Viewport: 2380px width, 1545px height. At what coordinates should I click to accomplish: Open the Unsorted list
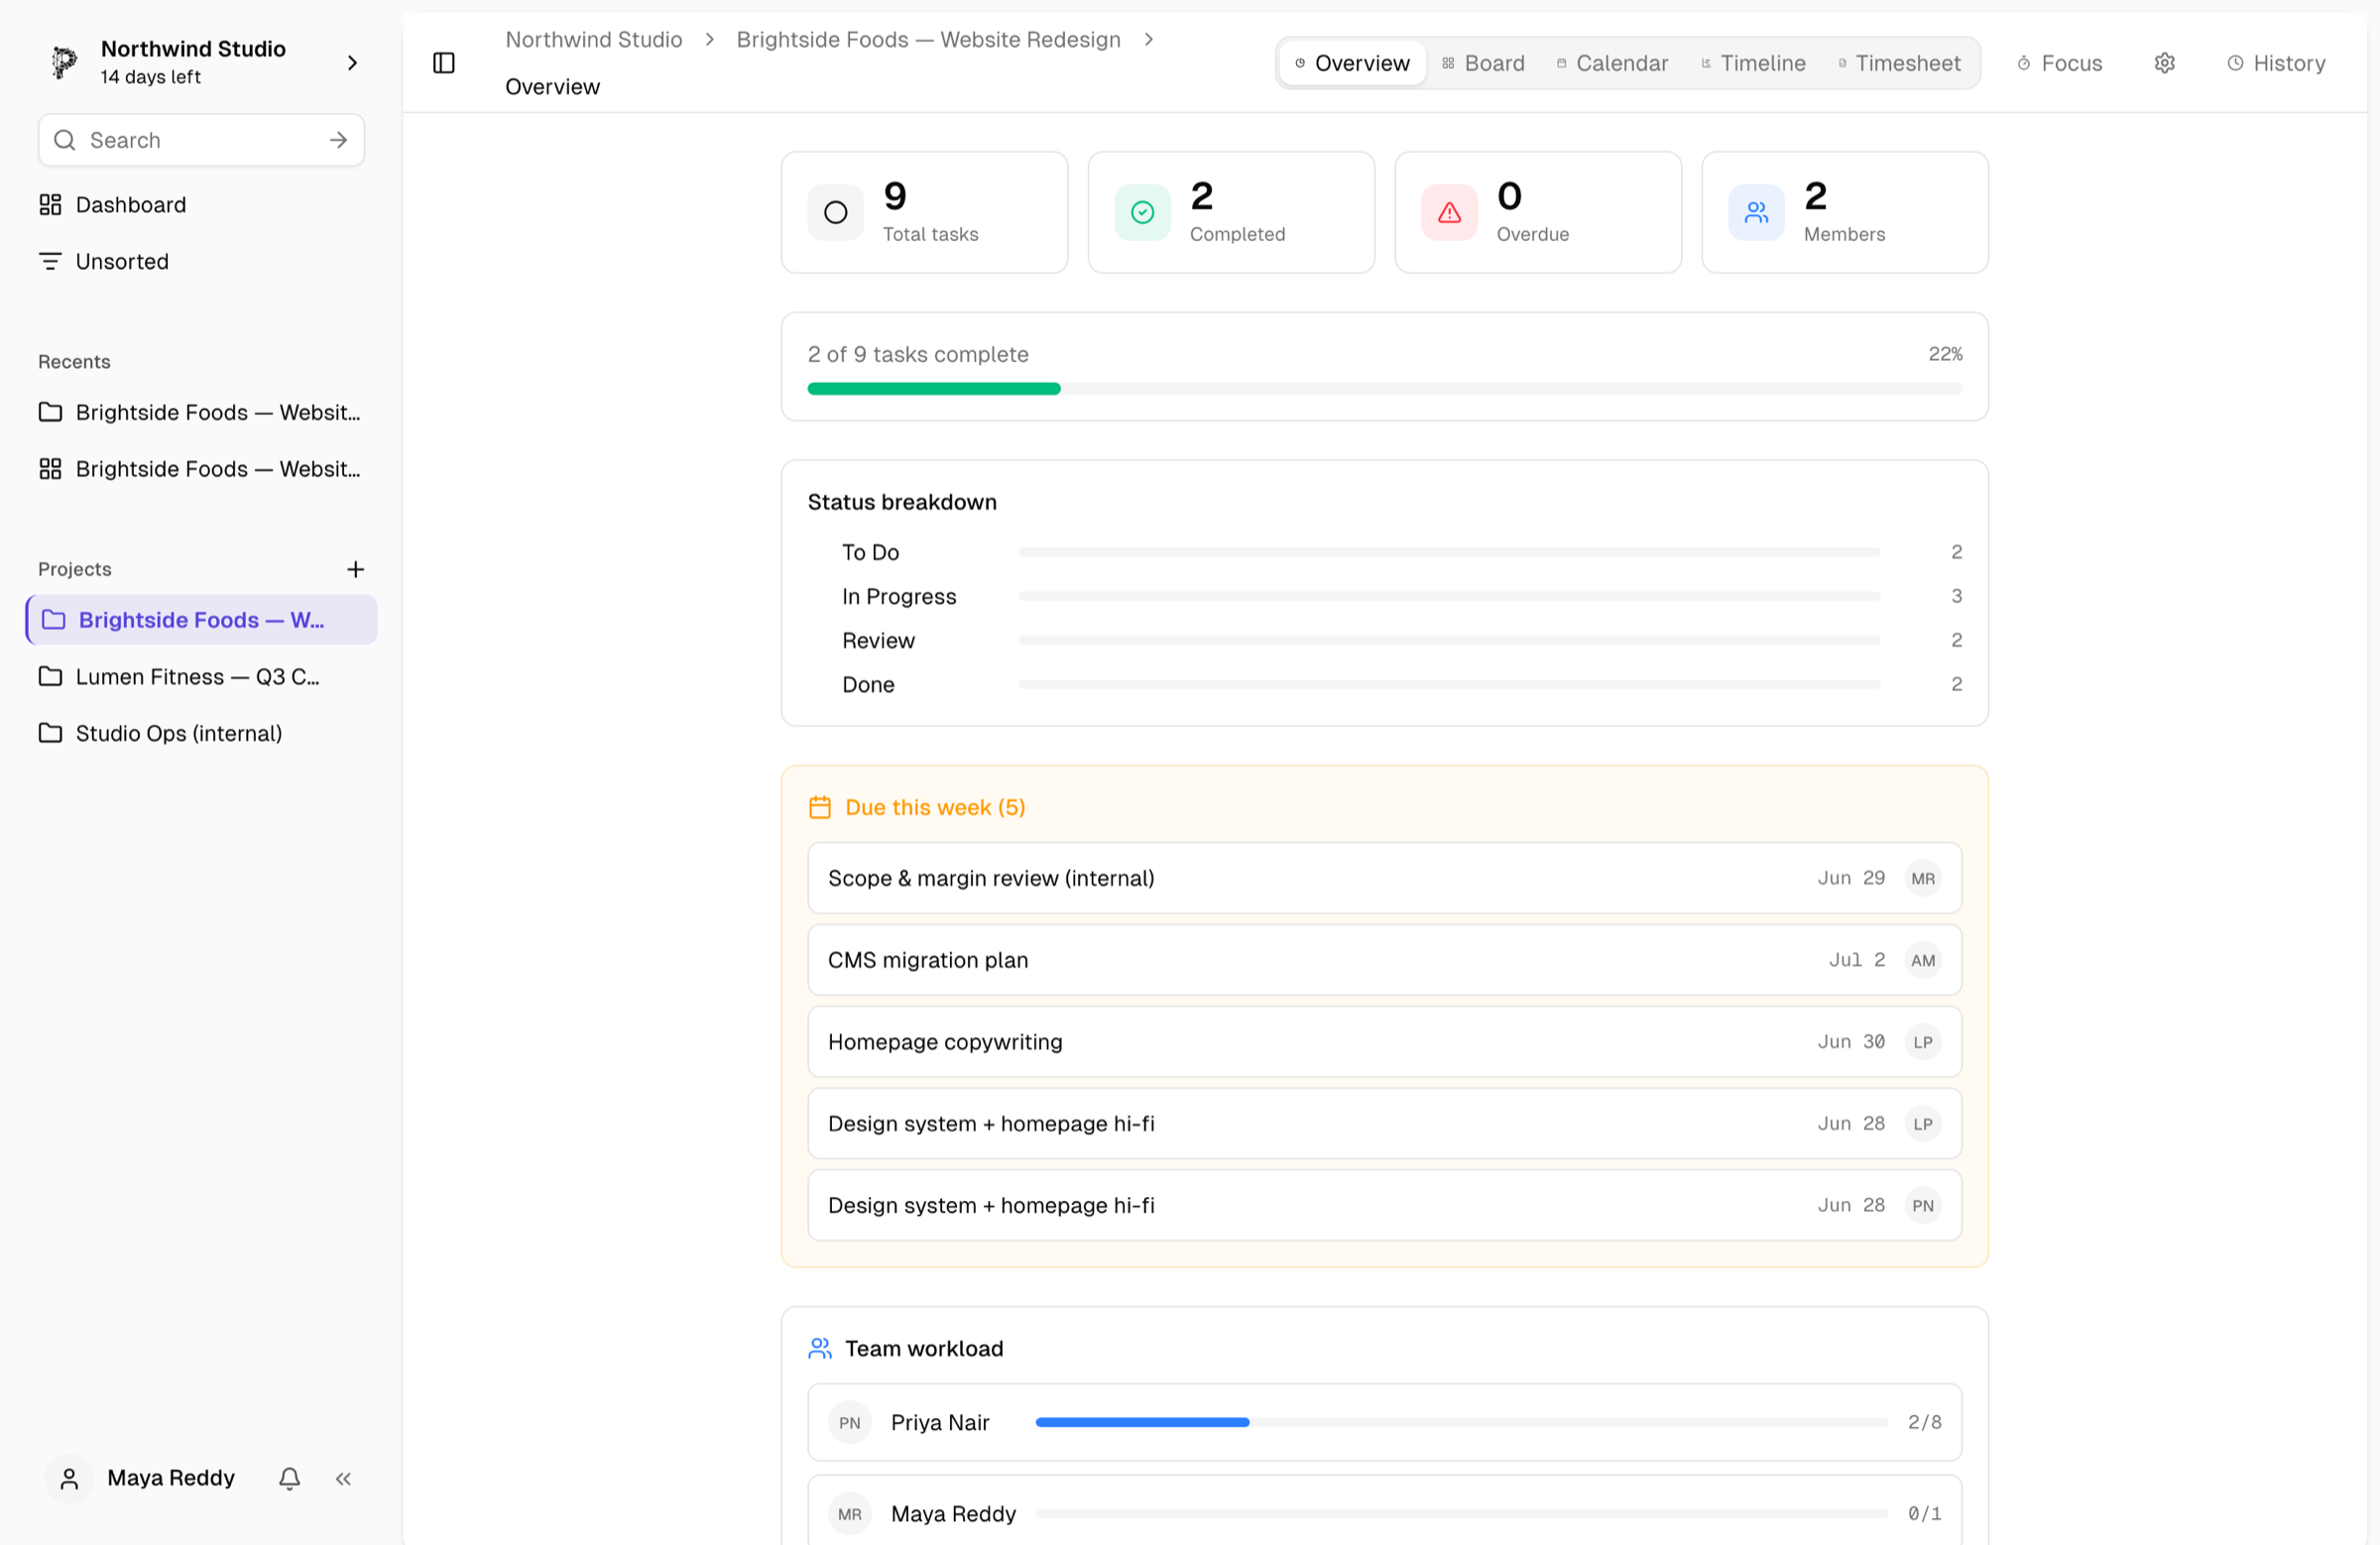201,261
